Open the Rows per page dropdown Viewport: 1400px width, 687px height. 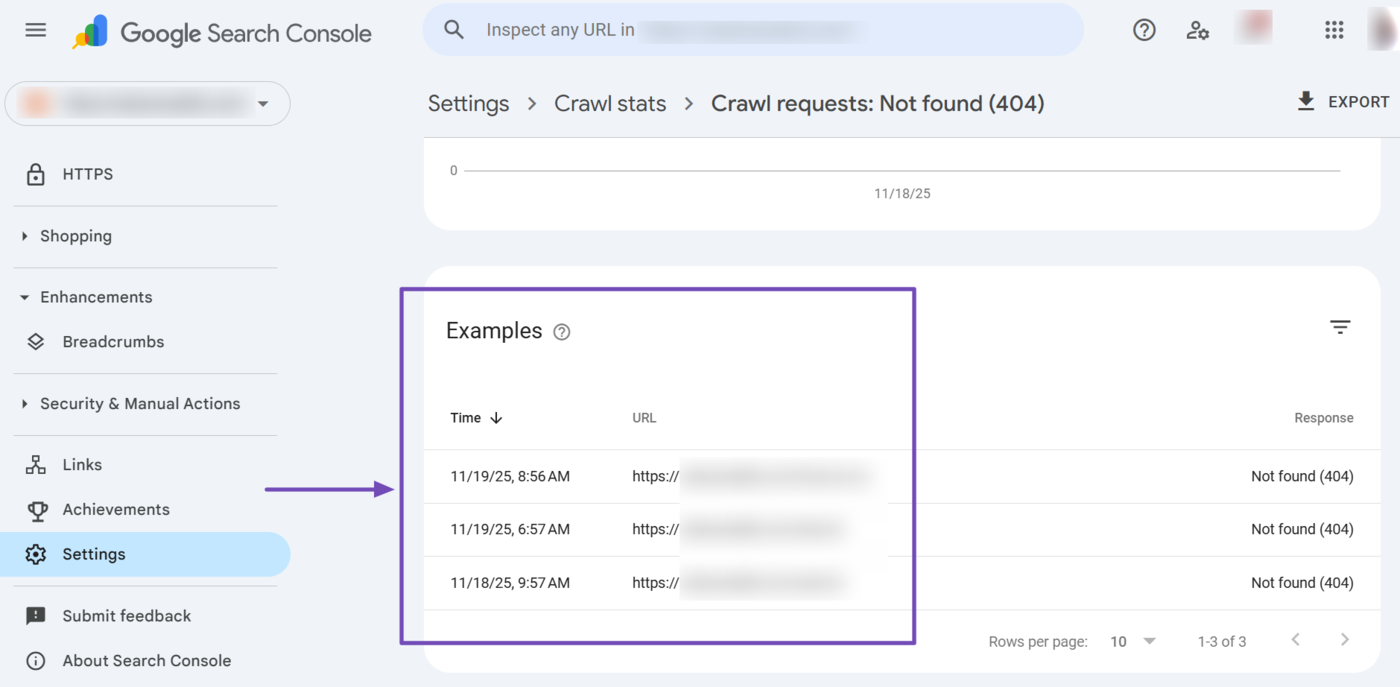[x=1132, y=641]
